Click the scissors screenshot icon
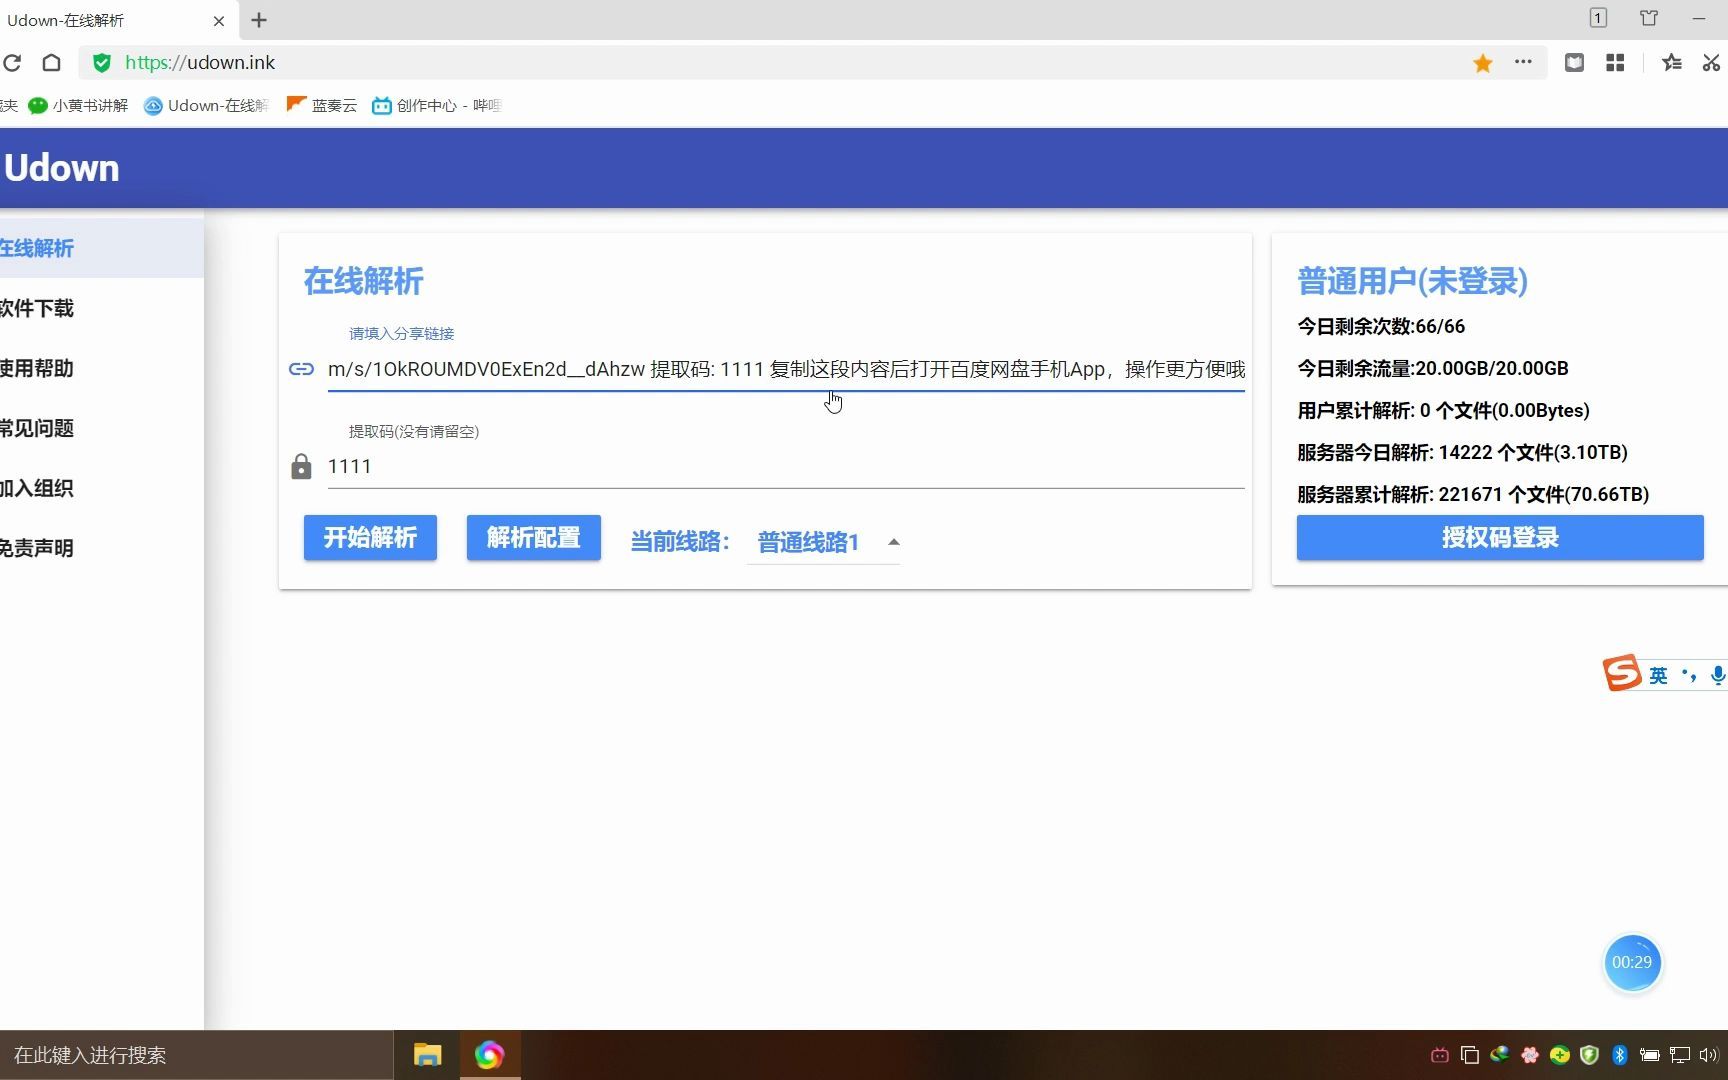The width and height of the screenshot is (1728, 1080). point(1711,63)
